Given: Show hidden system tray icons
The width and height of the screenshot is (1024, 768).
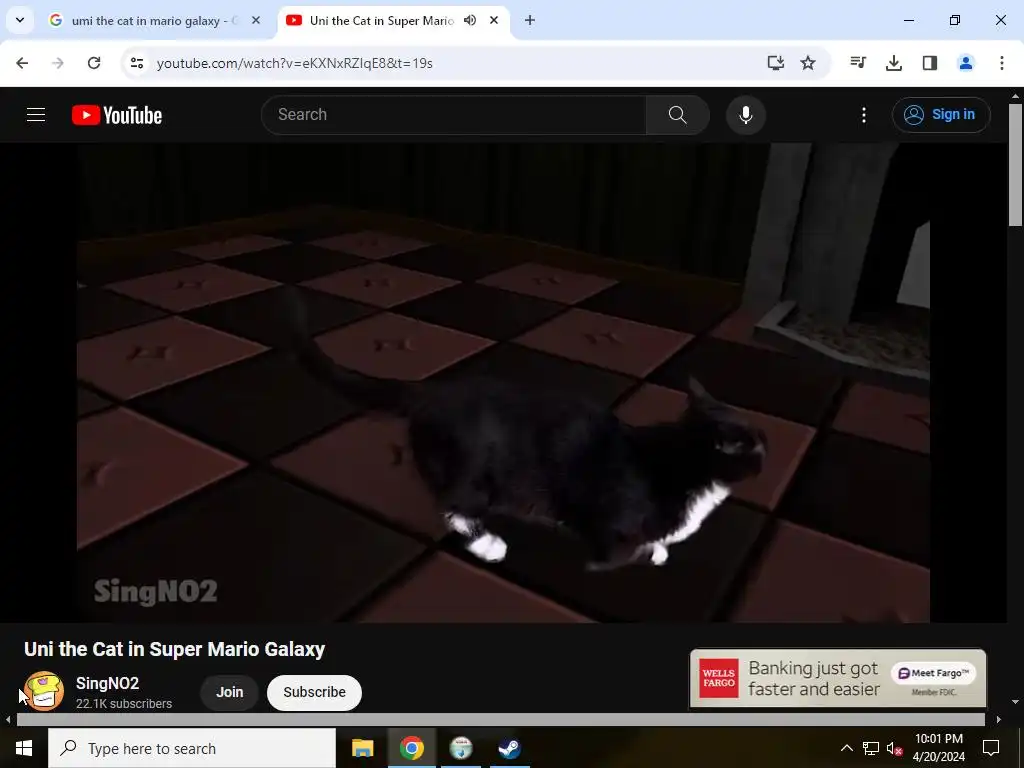Looking at the screenshot, I should [x=846, y=748].
